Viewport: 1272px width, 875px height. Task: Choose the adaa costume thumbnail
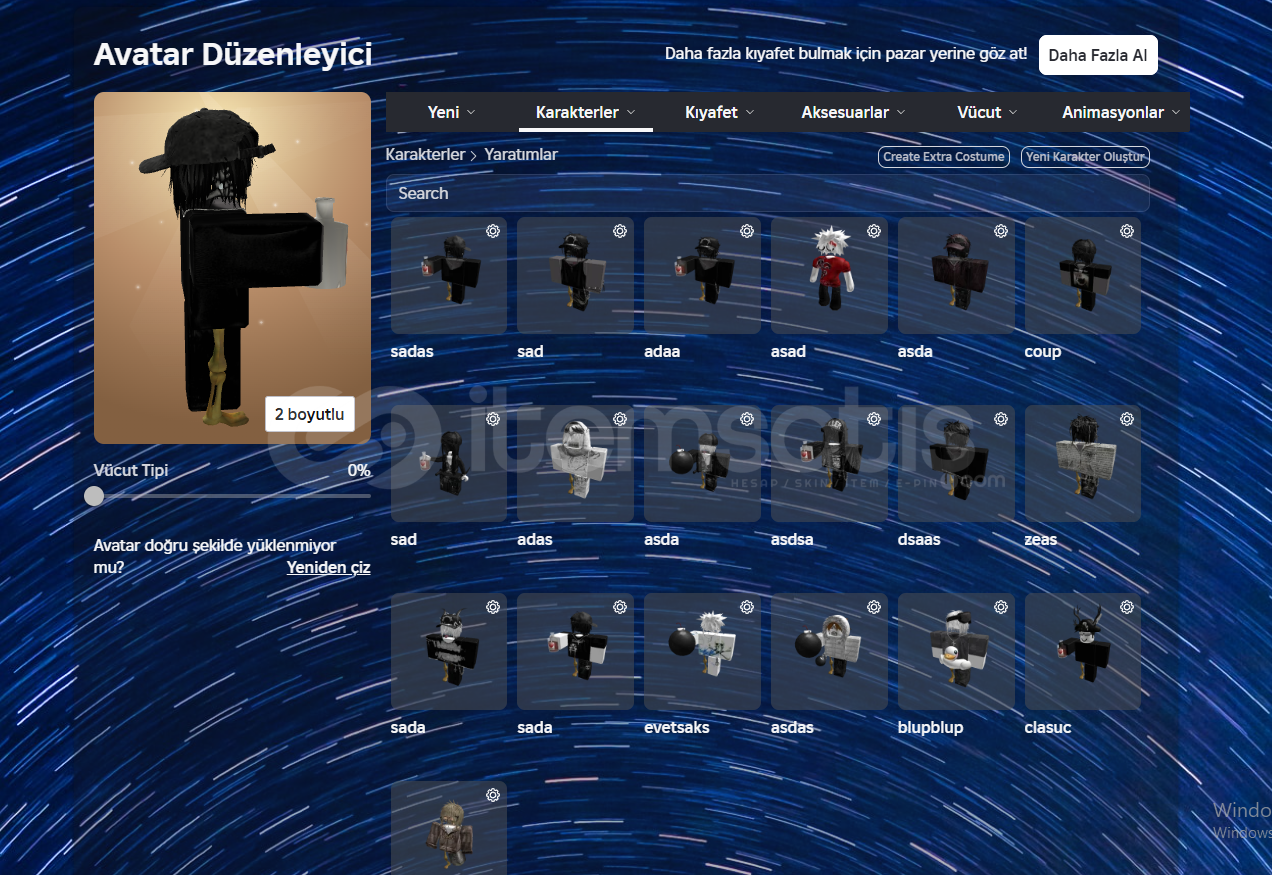[x=702, y=276]
